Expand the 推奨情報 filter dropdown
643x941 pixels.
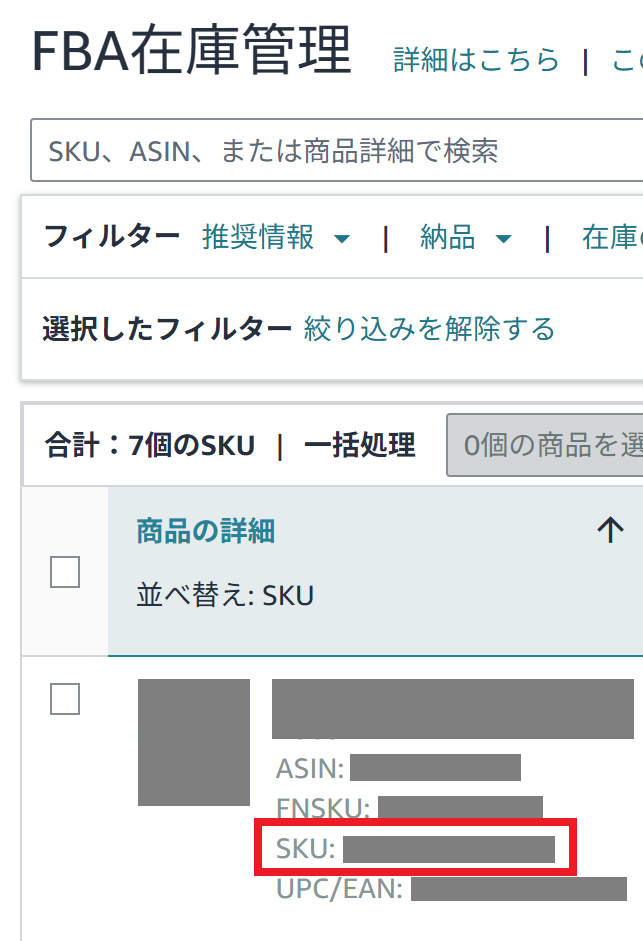pos(276,238)
